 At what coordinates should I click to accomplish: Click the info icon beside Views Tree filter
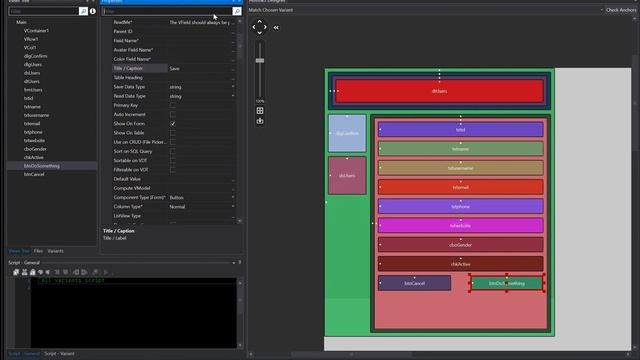pos(93,11)
